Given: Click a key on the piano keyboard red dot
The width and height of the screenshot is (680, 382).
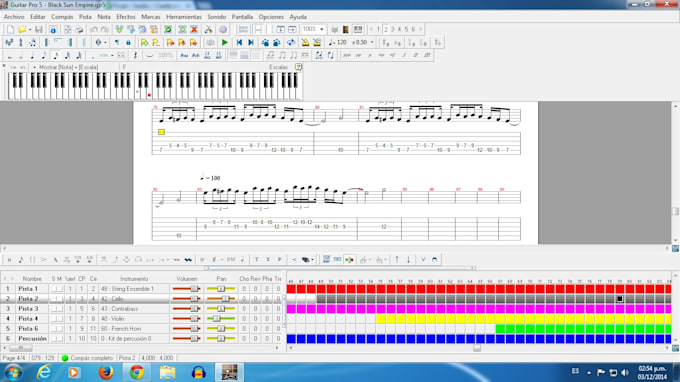Looking at the screenshot, I should point(149,95).
